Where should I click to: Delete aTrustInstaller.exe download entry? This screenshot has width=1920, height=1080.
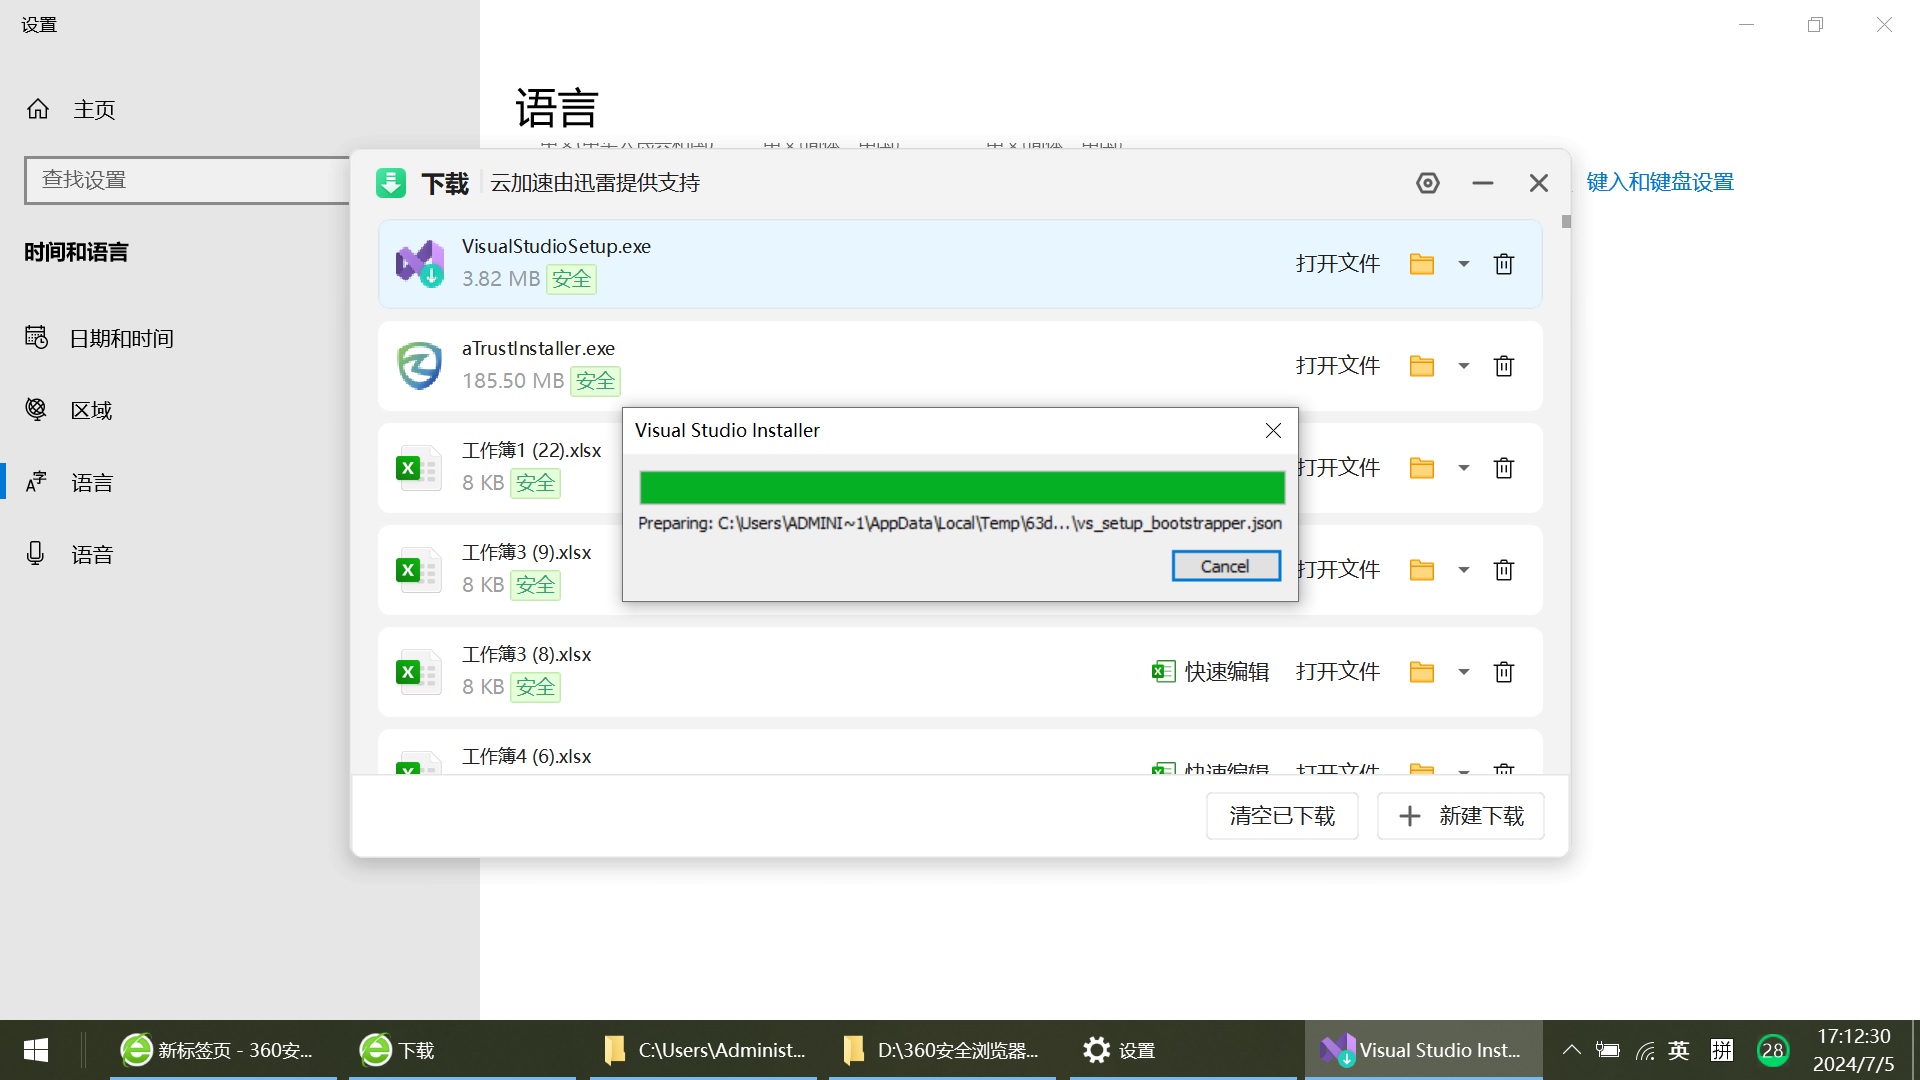click(1504, 366)
